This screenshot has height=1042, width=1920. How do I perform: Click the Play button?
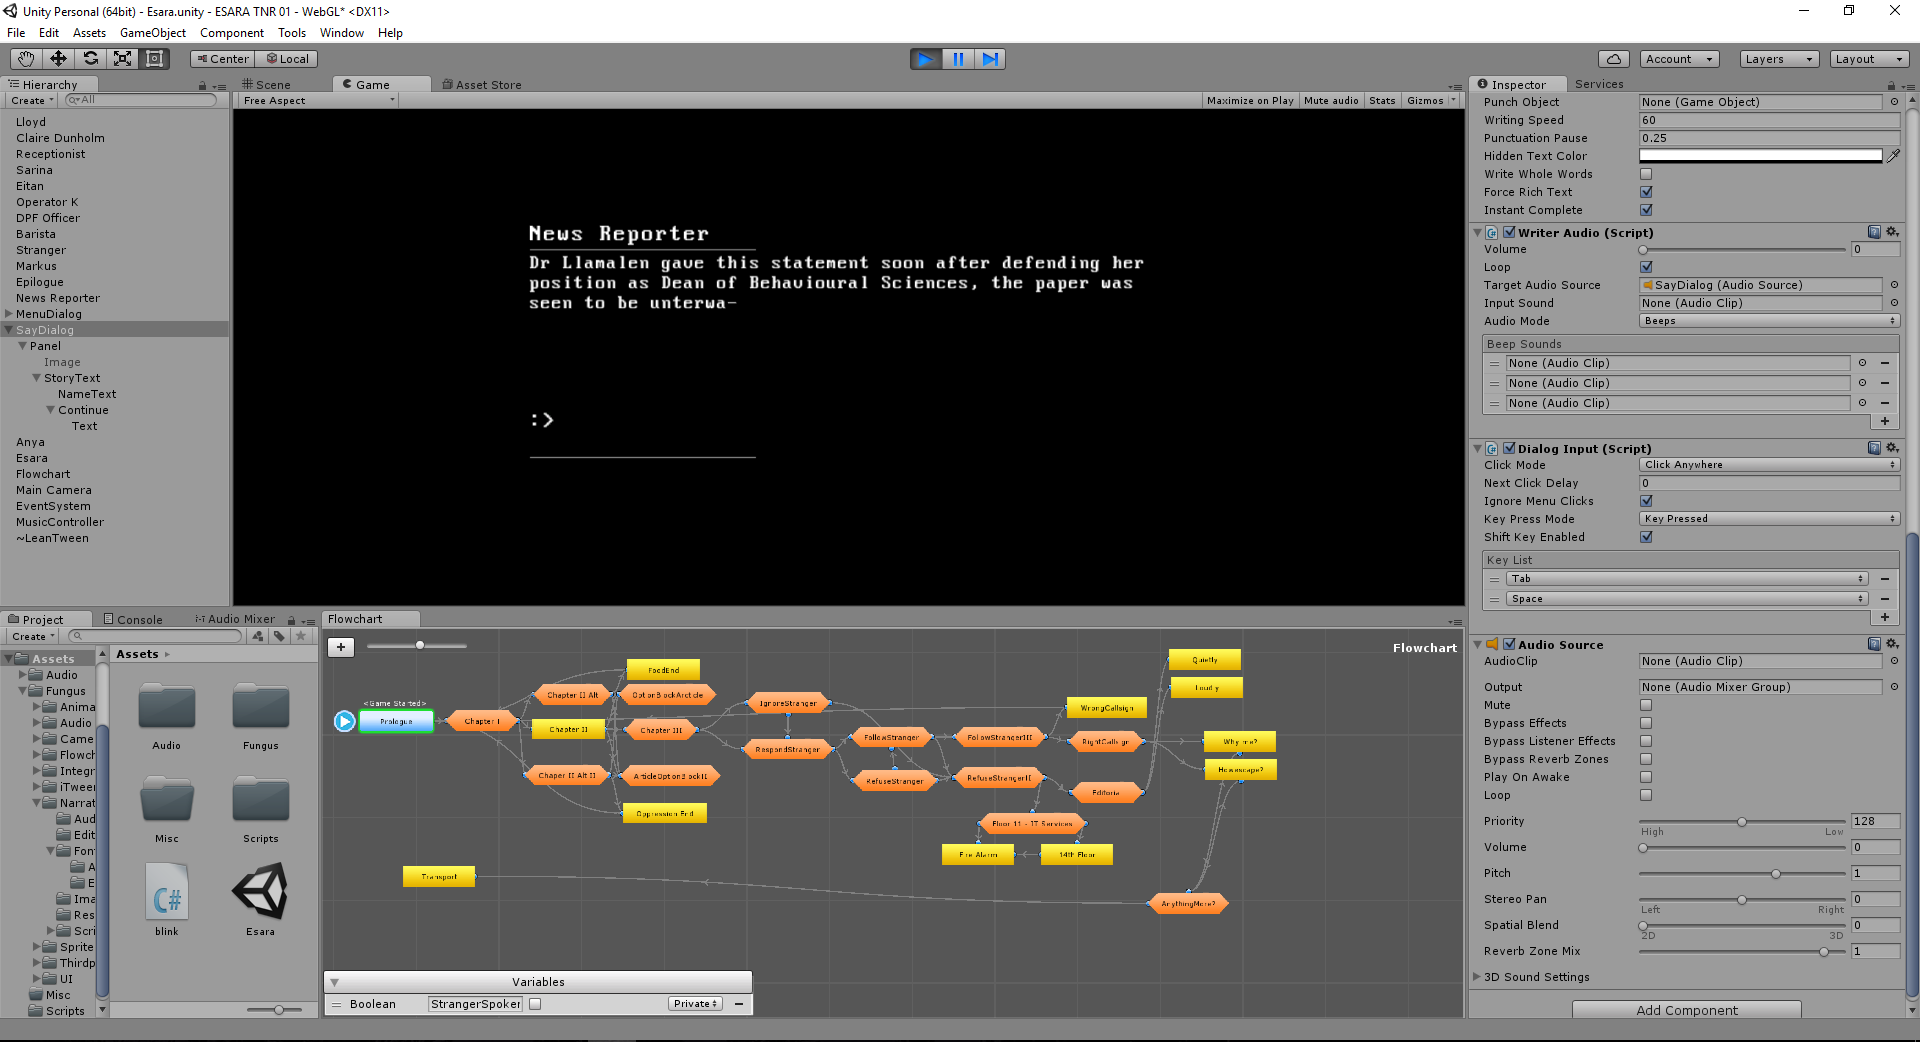click(x=926, y=59)
